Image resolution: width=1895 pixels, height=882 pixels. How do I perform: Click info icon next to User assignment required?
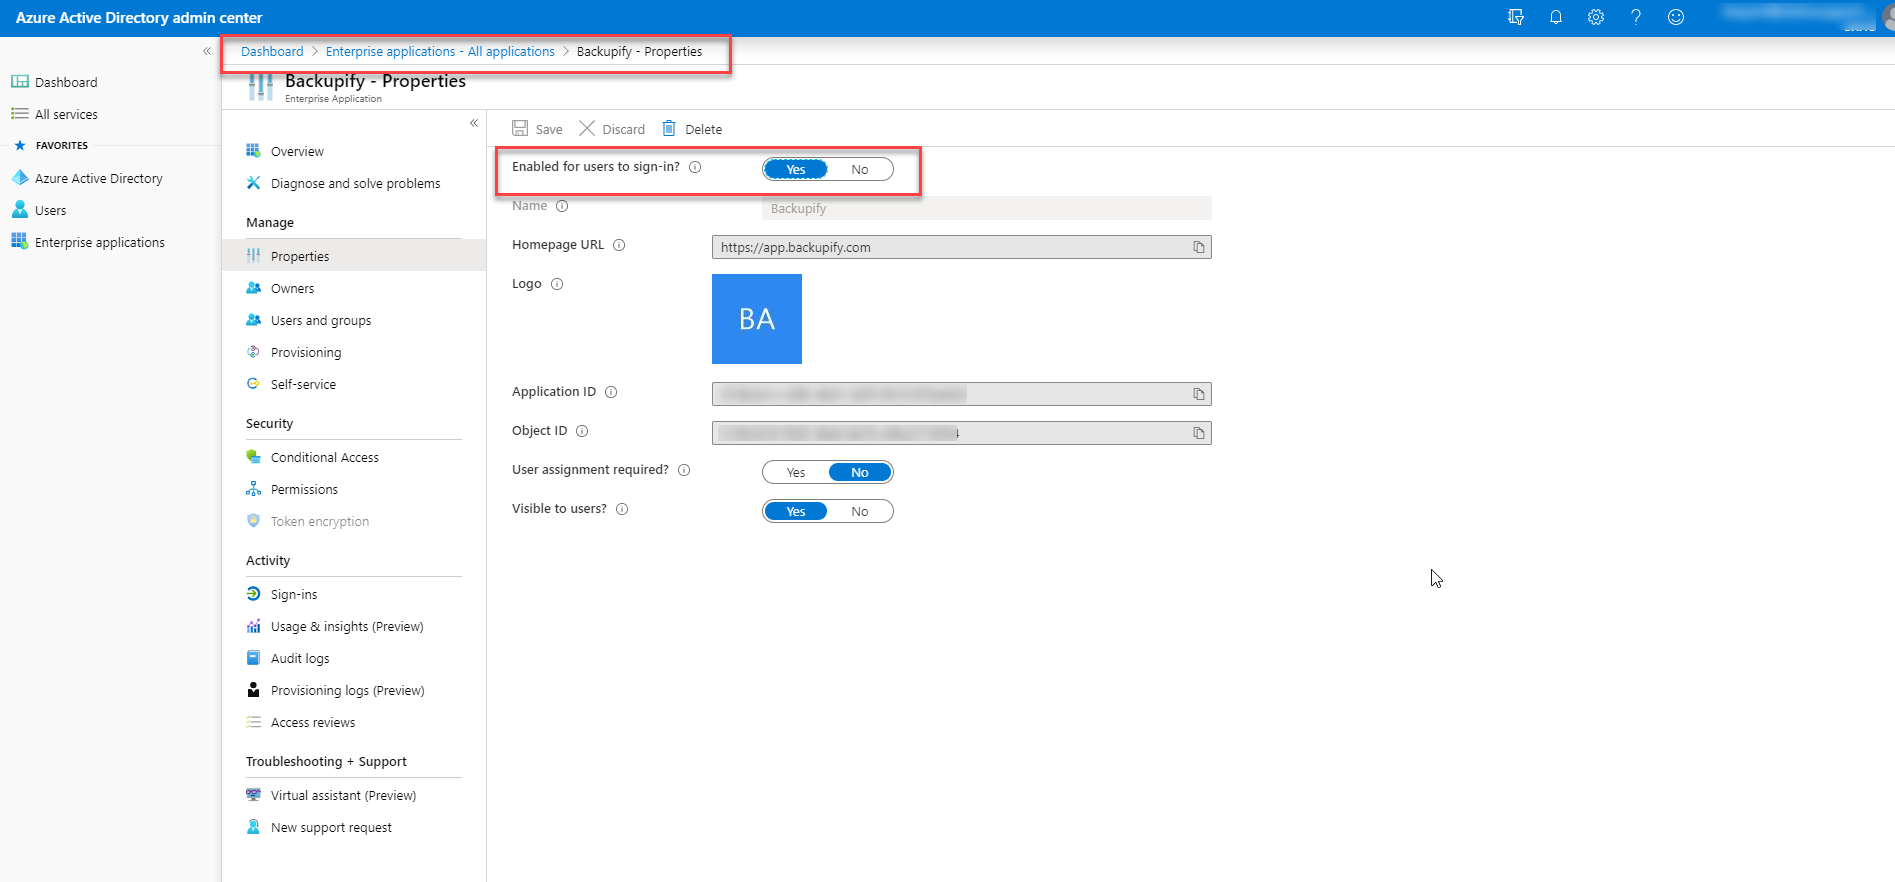pos(684,470)
